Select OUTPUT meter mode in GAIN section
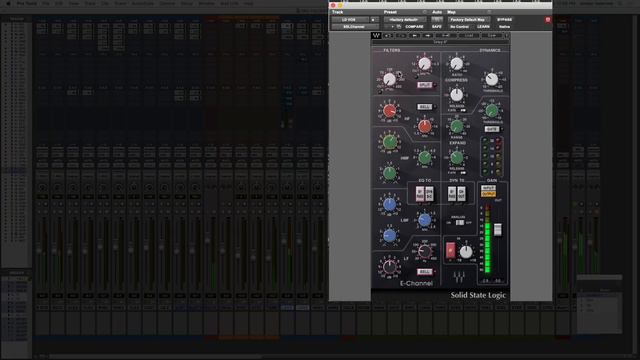This screenshot has width=640, height=360. point(488,194)
